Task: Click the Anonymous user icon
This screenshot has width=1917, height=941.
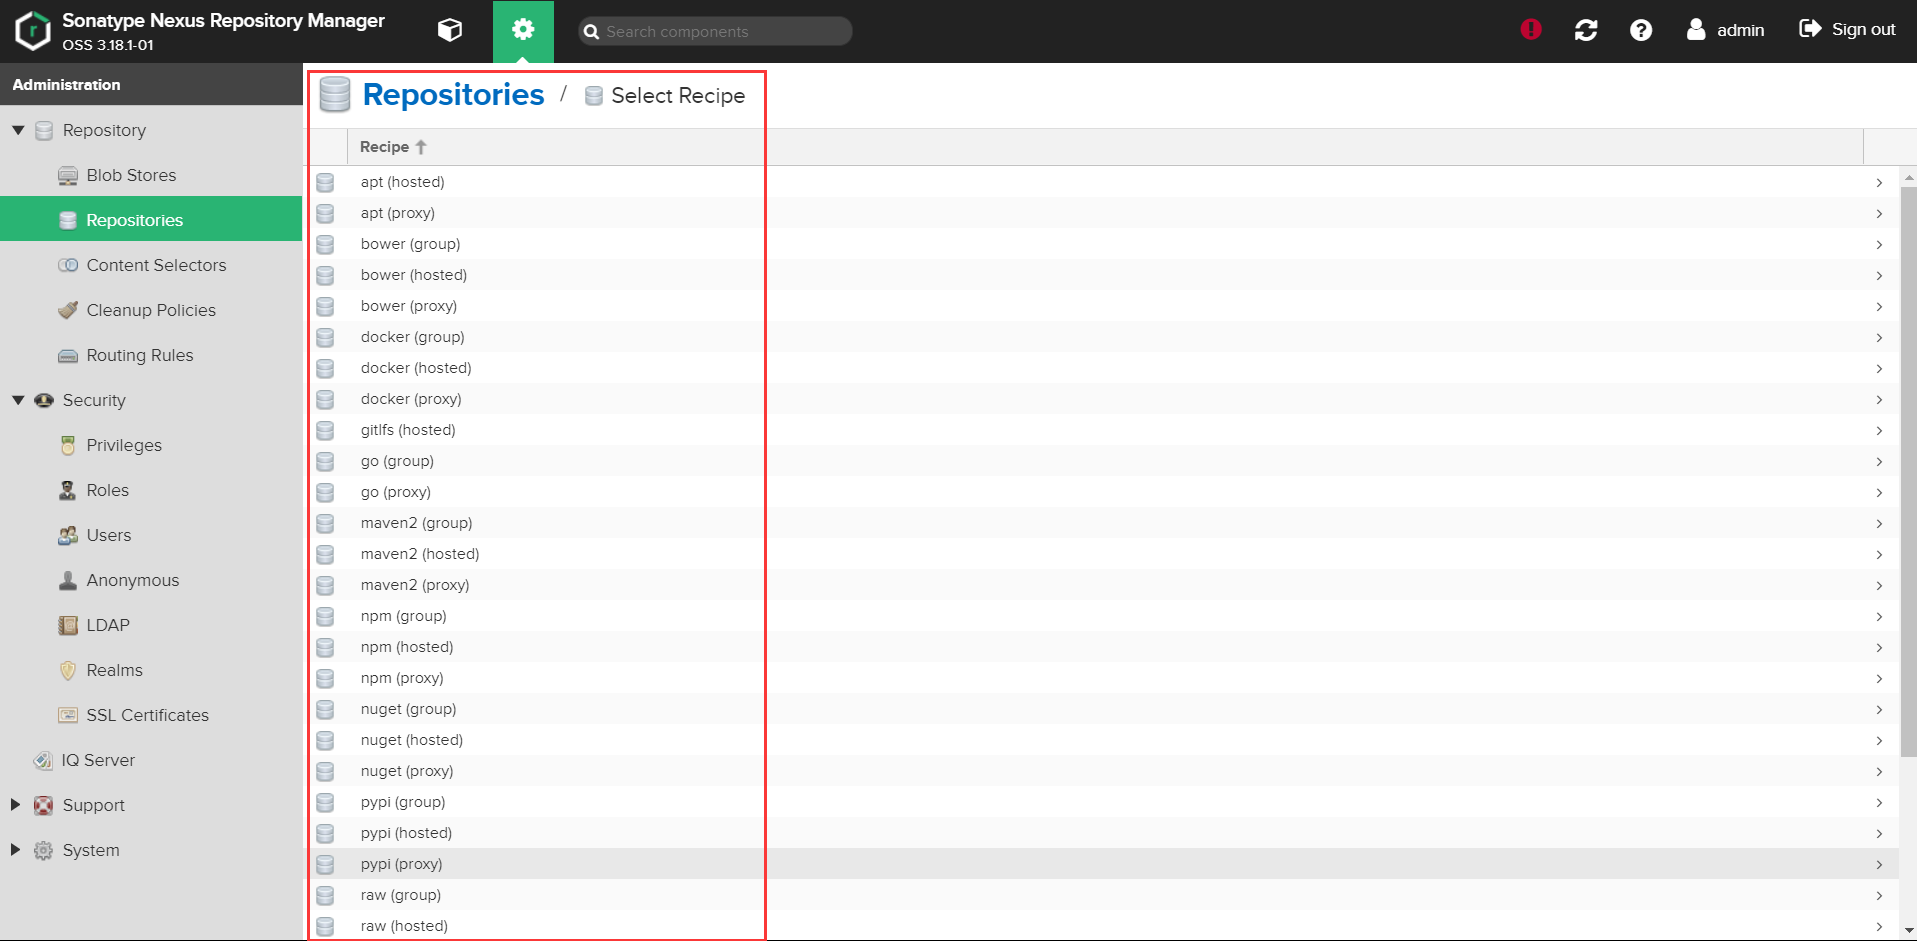Action: [68, 580]
